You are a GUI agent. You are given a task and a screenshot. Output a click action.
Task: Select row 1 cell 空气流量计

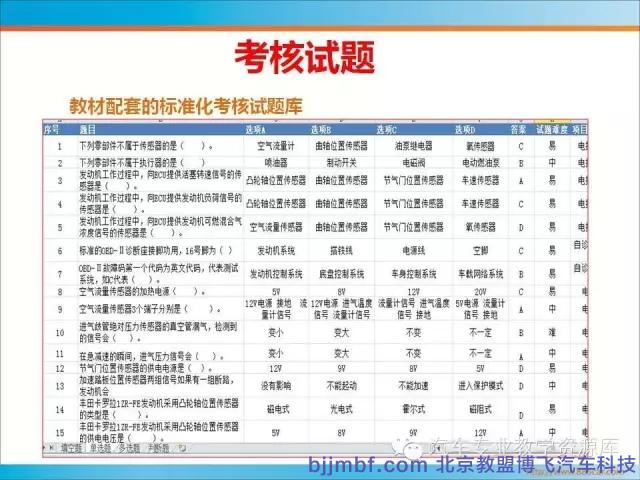click(x=274, y=146)
